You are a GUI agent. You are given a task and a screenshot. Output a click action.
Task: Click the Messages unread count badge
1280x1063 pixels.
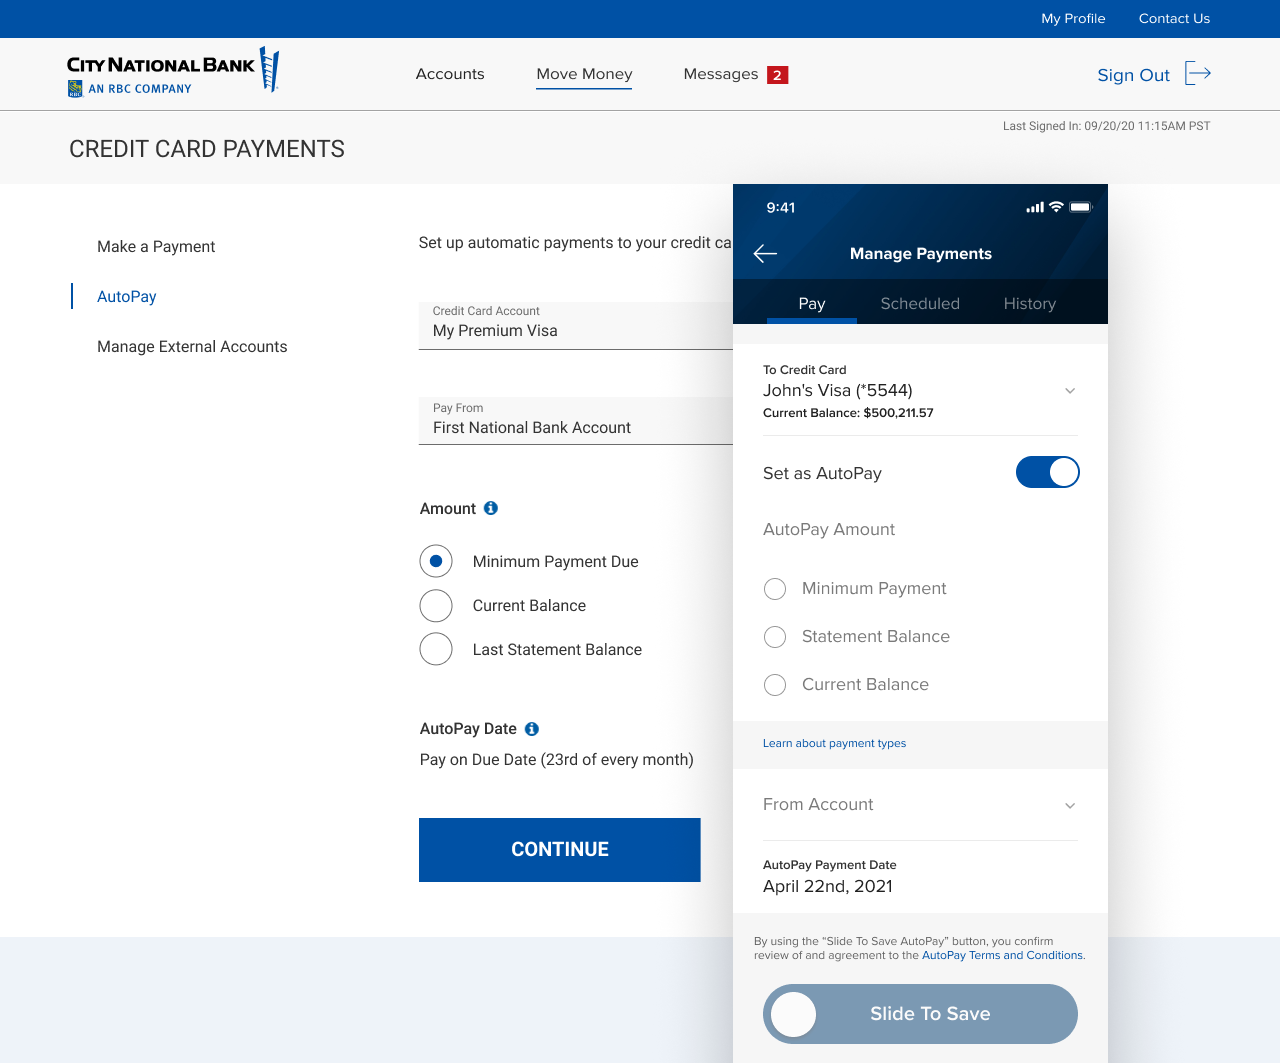pos(777,75)
